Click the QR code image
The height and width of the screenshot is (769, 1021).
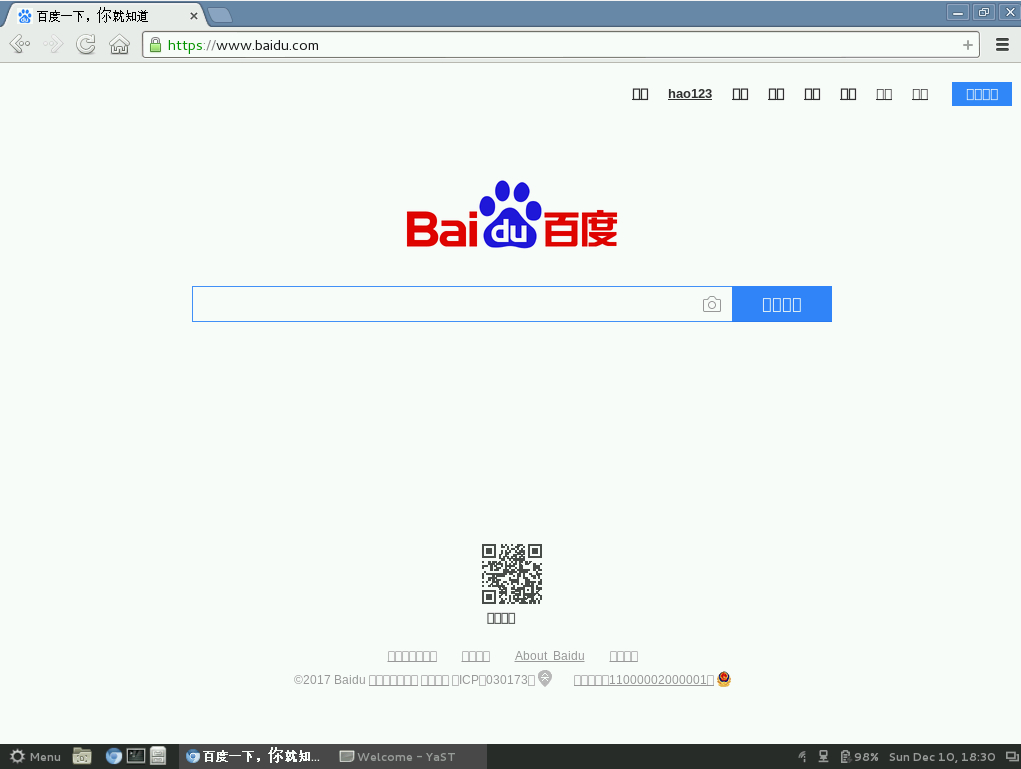click(x=512, y=574)
